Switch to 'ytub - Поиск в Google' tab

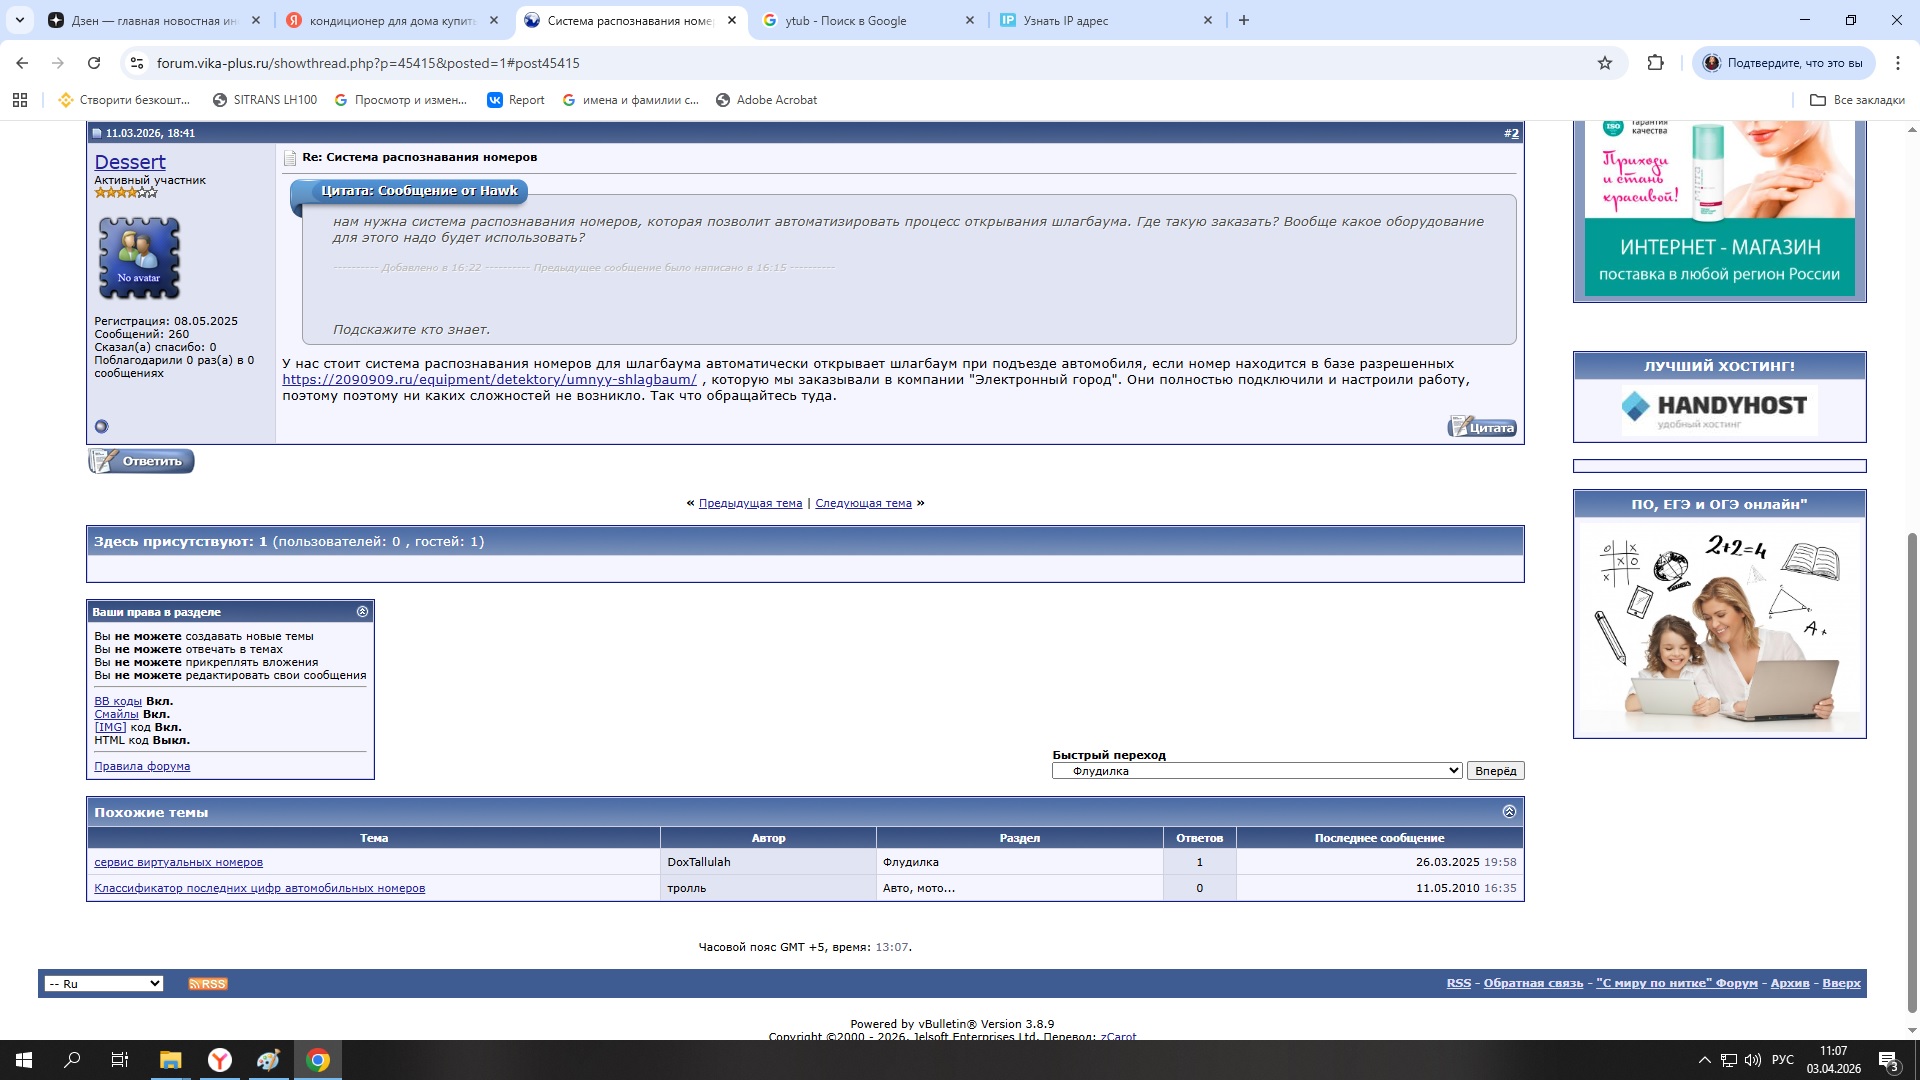858,20
